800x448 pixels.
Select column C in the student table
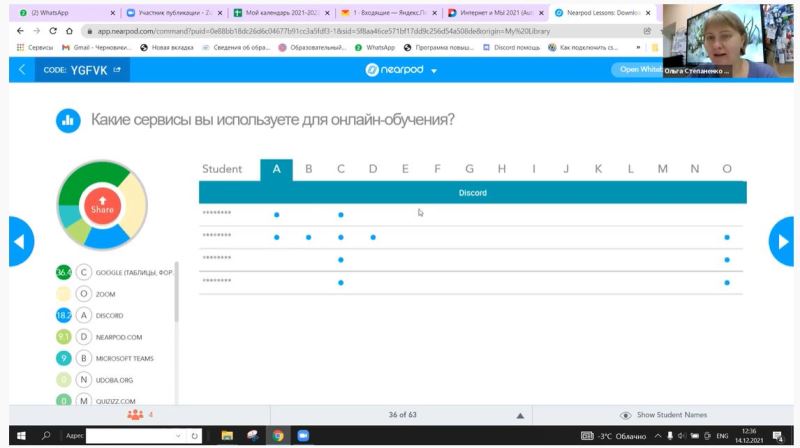click(x=340, y=169)
